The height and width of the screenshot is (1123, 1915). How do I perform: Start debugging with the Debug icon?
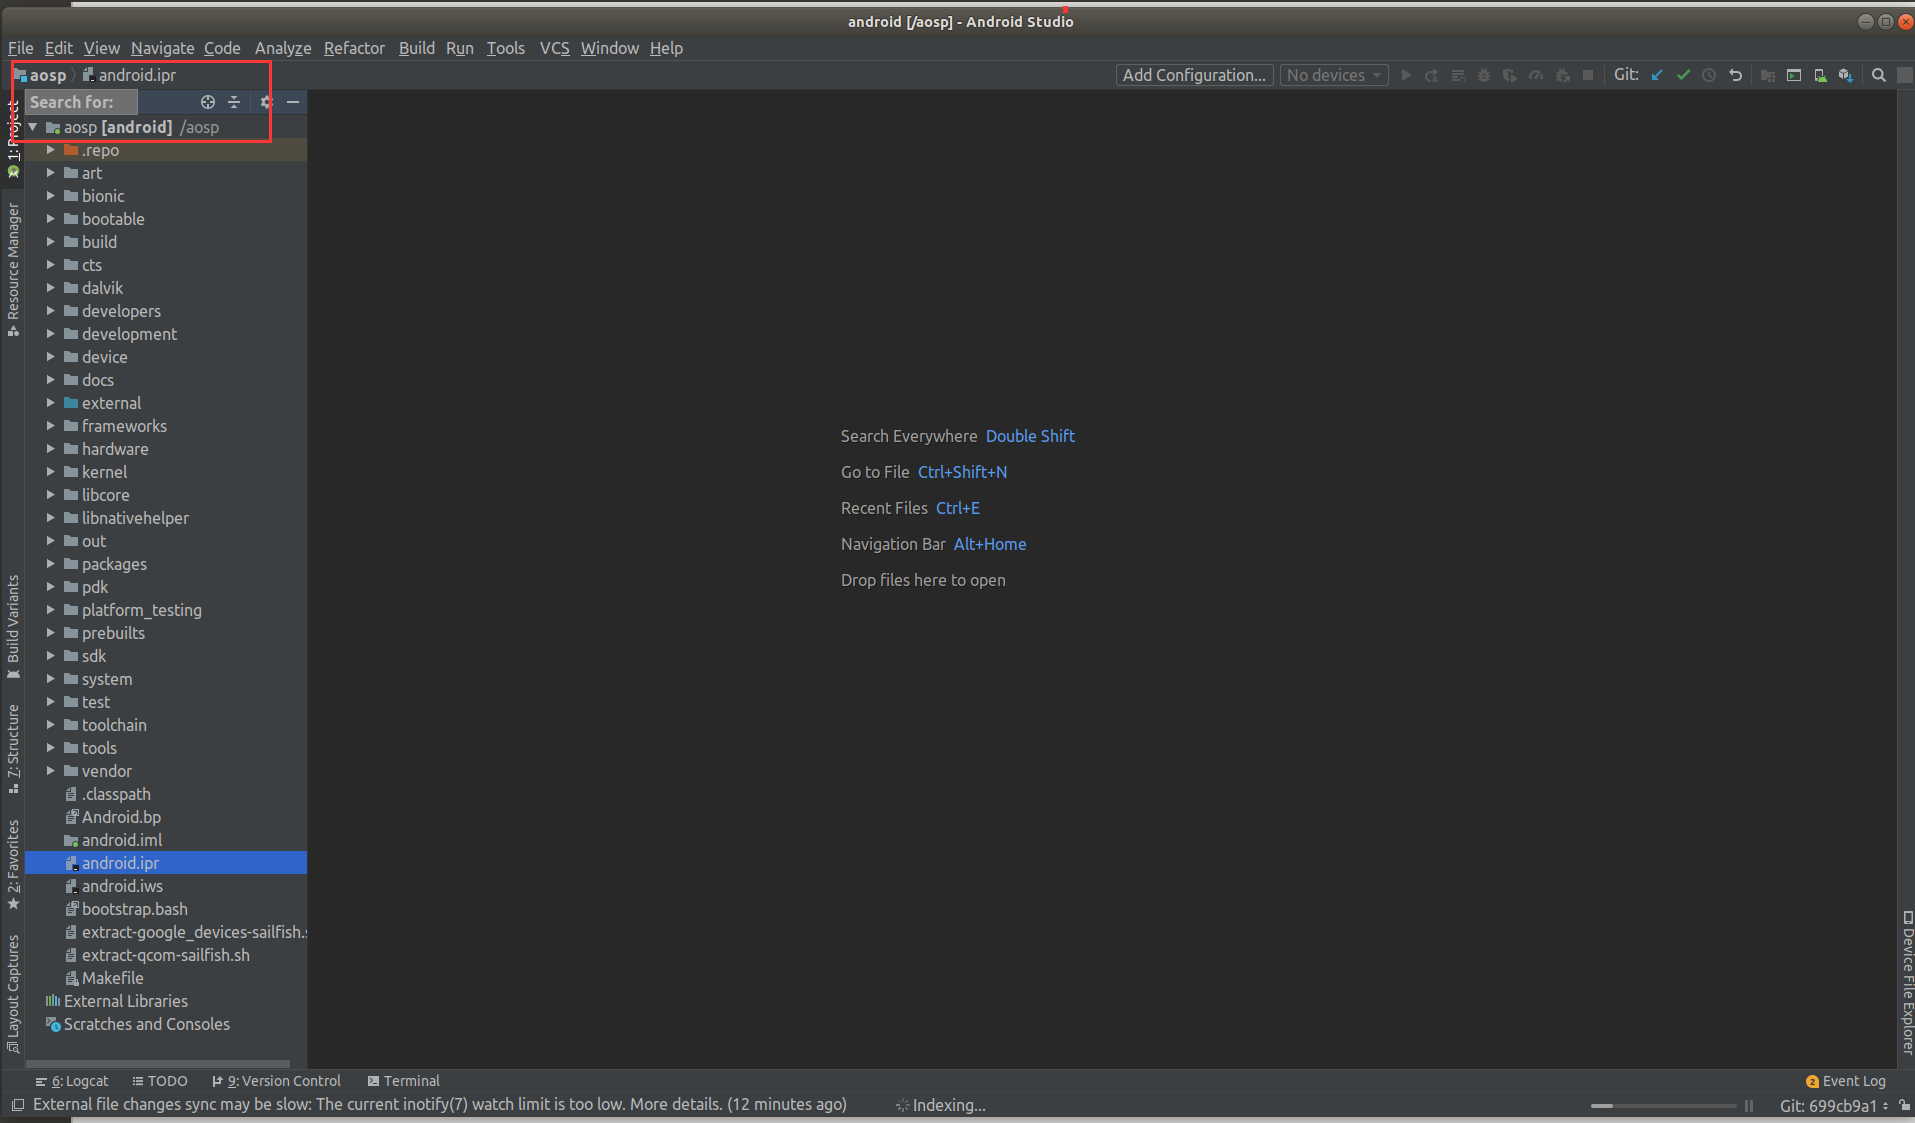(x=1483, y=75)
